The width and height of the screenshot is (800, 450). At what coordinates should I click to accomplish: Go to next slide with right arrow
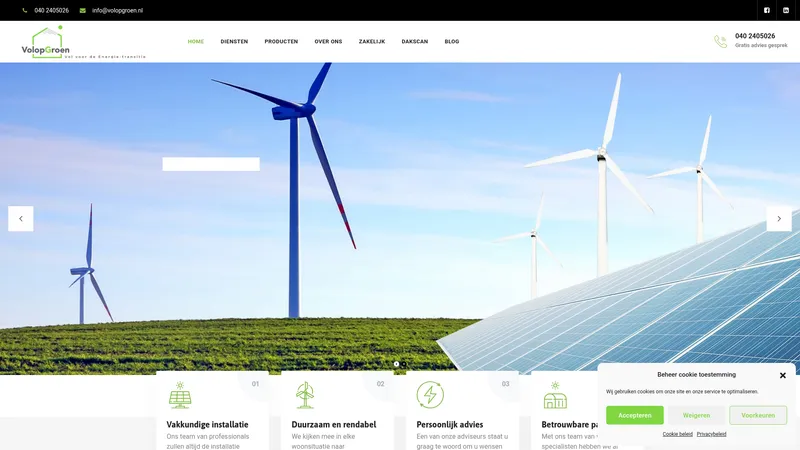[x=779, y=218]
